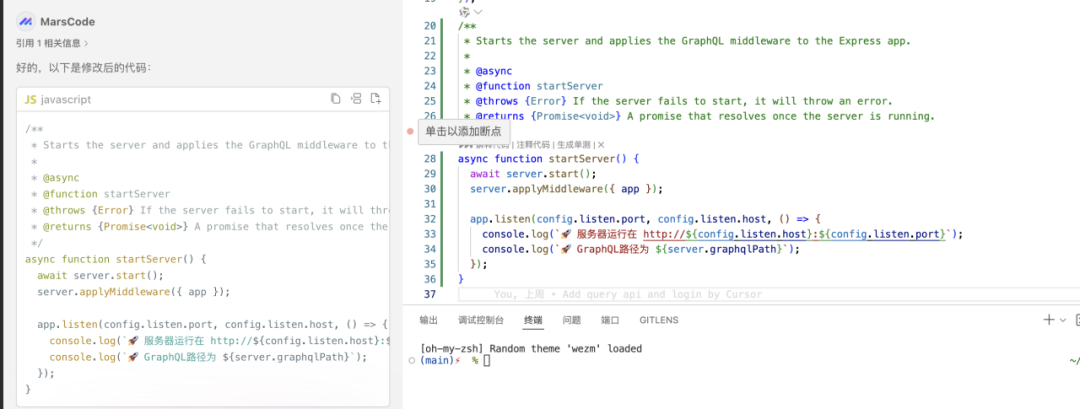Click the collapse chevron above line 20
This screenshot has height=409, width=1080.
pyautogui.click(x=479, y=12)
